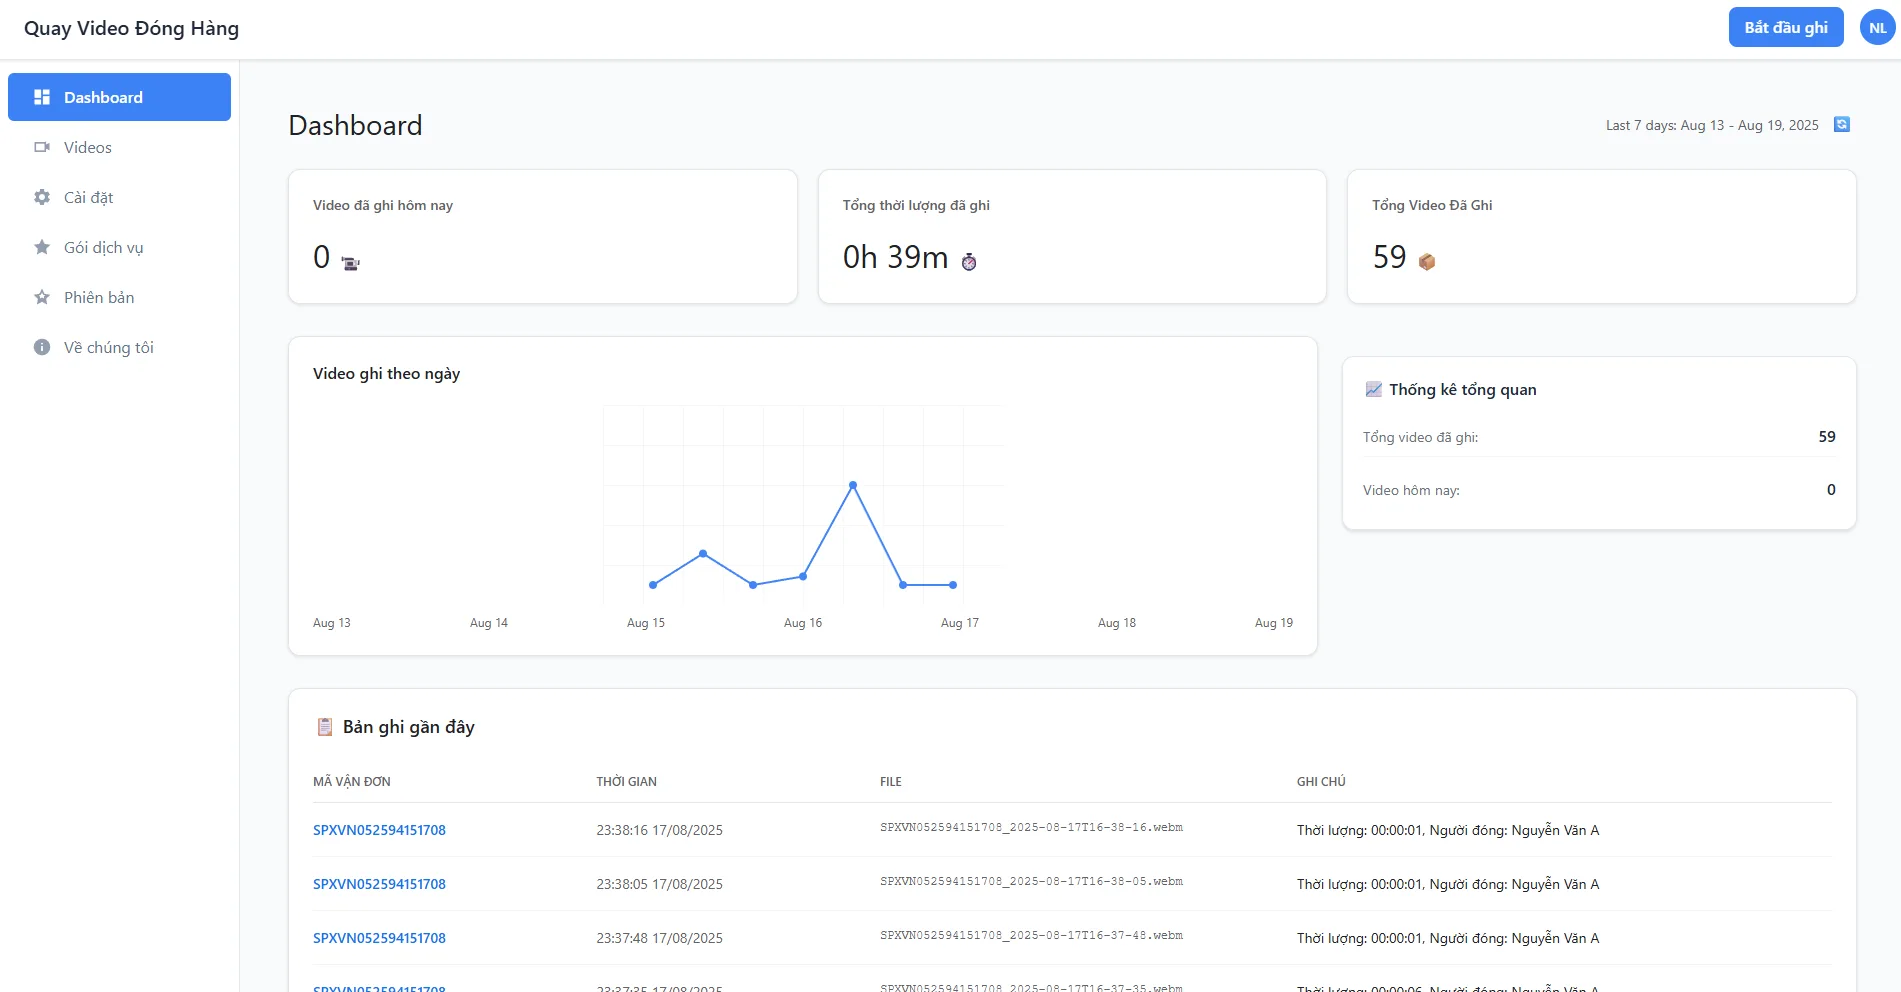Open the Gói dịch vụ page
This screenshot has width=1901, height=992.
pos(119,247)
